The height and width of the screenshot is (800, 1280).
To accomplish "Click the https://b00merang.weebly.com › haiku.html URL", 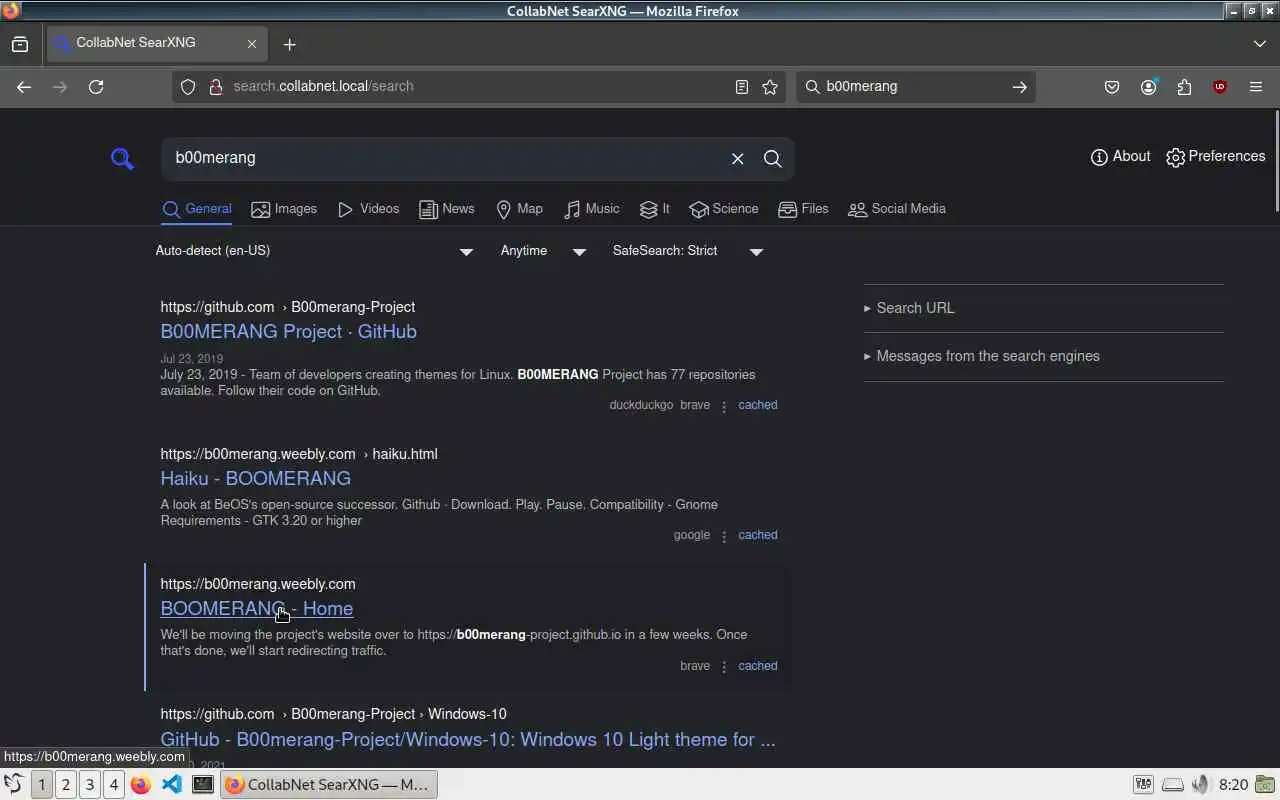I will 298,454.
